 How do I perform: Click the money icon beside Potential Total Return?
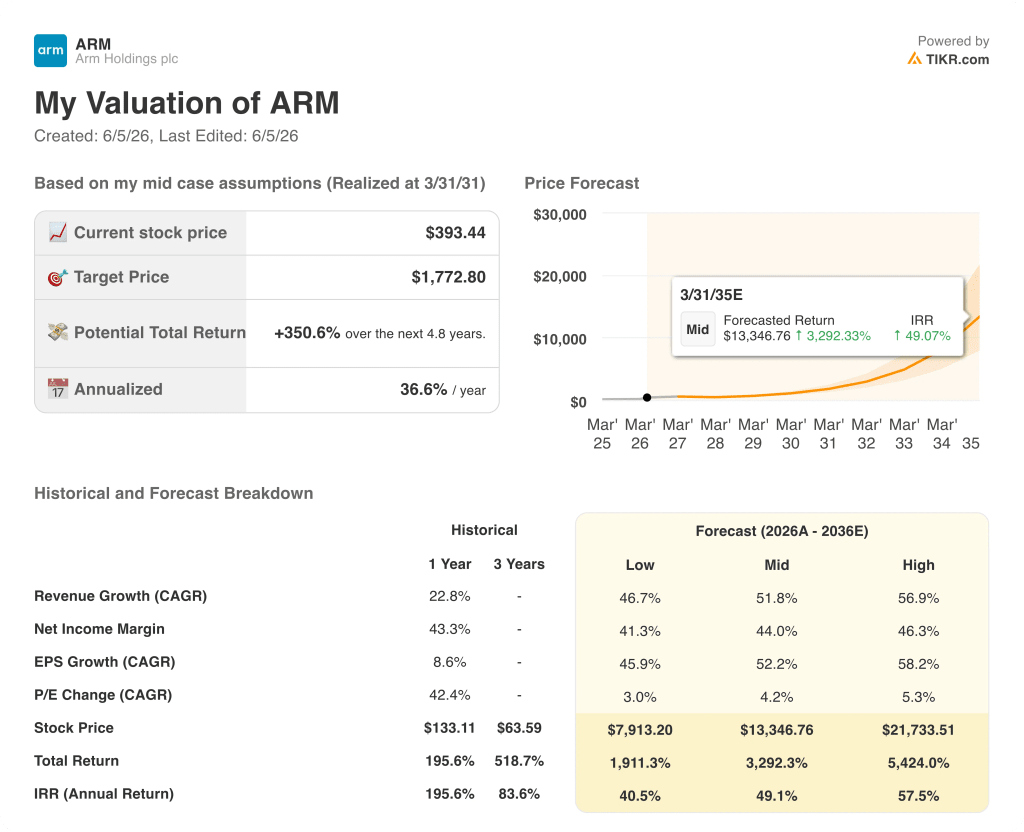click(x=57, y=332)
